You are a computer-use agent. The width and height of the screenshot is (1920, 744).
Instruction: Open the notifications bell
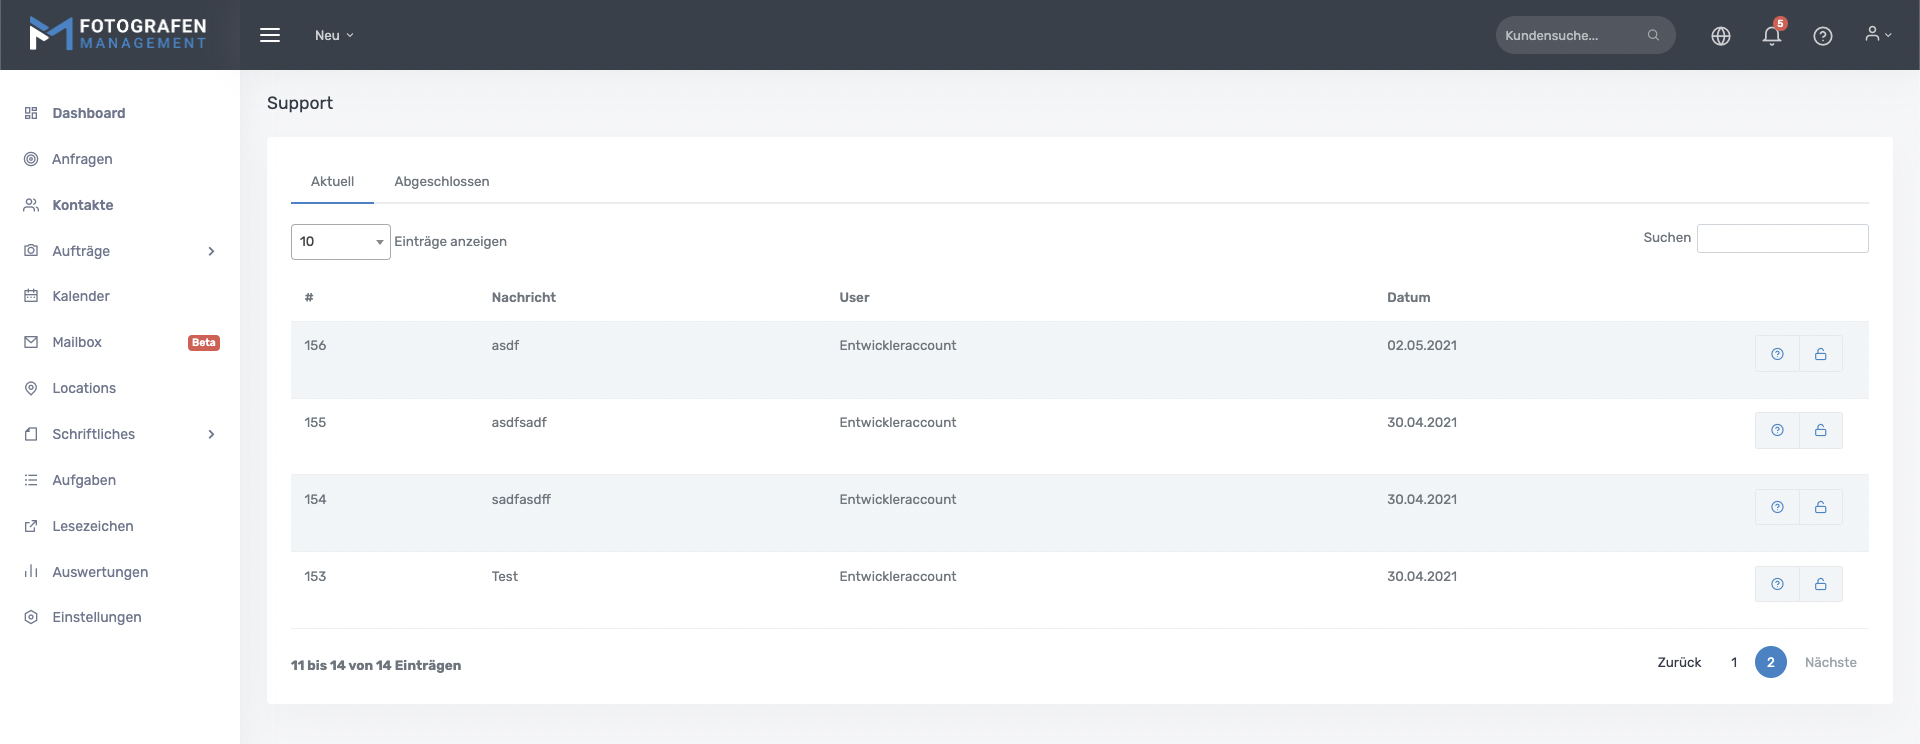coord(1771,36)
